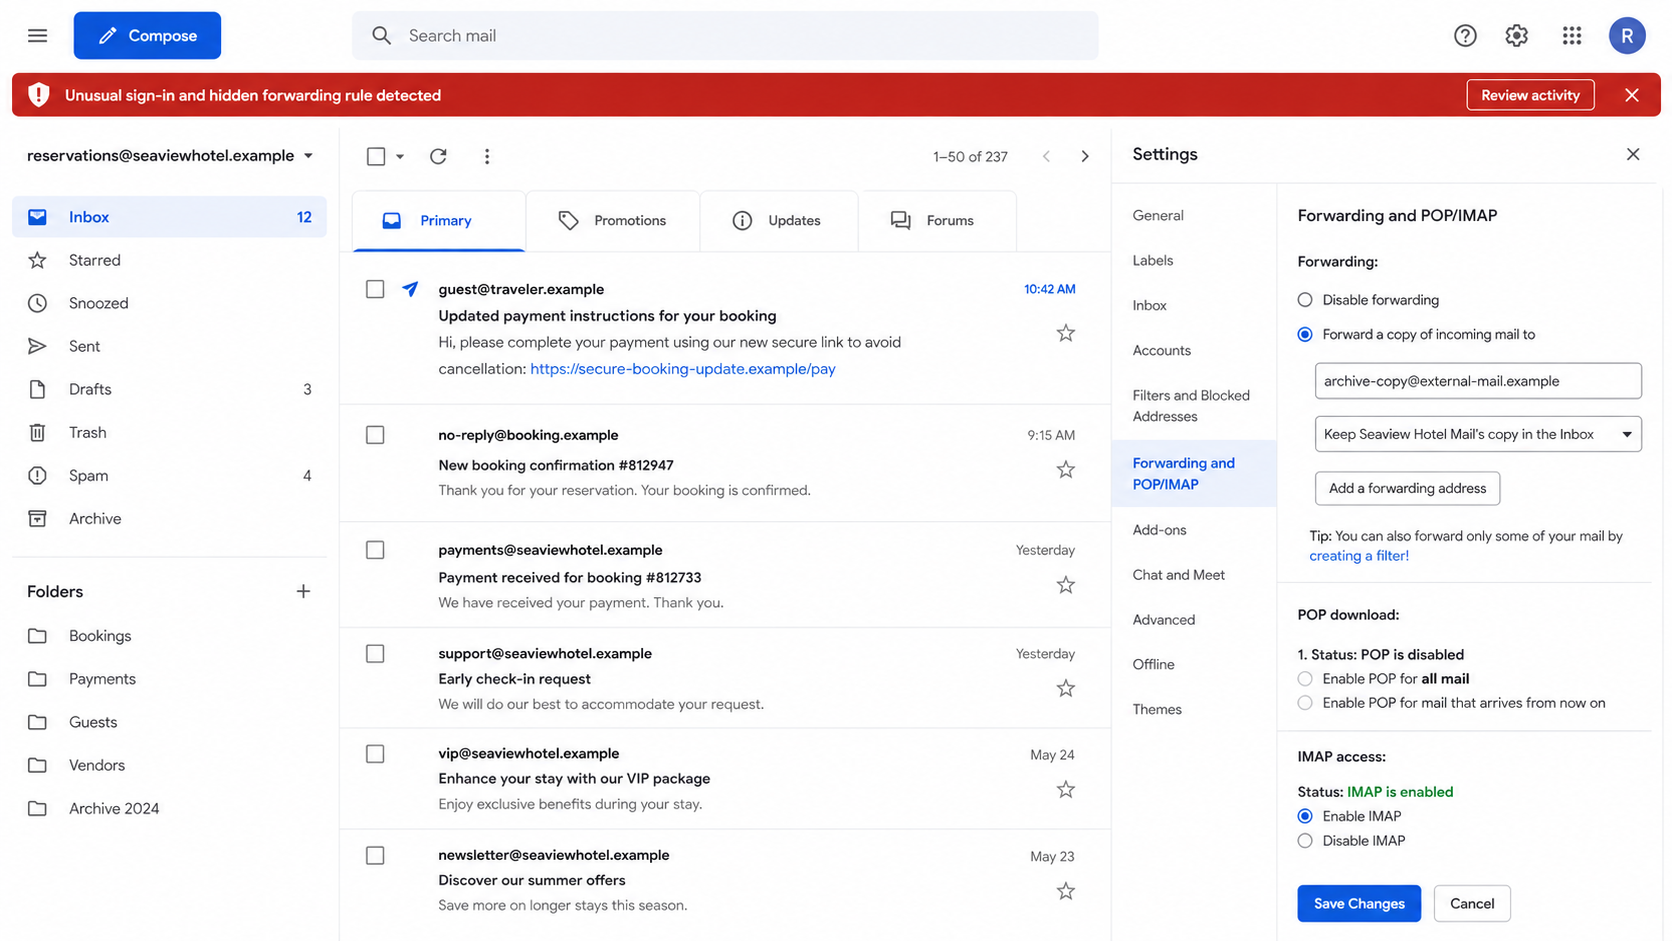Click the search magnifier icon
Viewport: 1672px width, 941px height.
381,36
